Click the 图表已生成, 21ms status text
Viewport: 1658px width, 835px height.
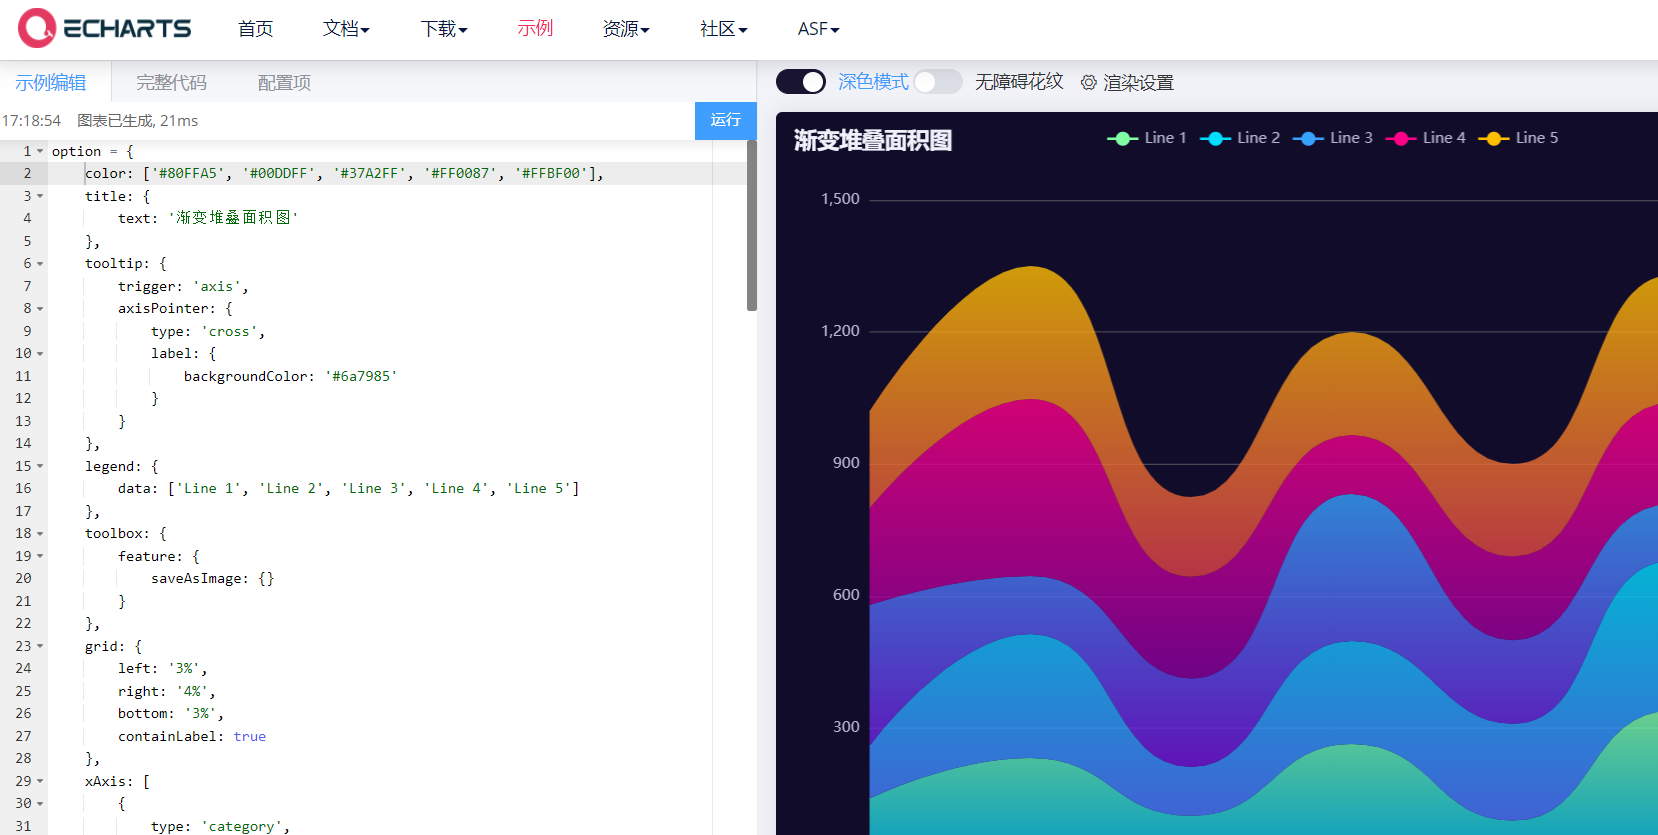(138, 121)
